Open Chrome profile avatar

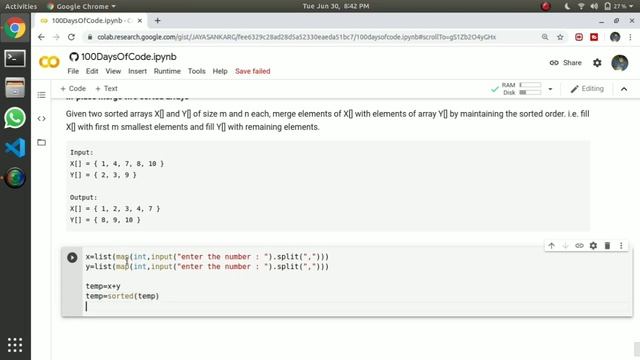pyautogui.click(x=615, y=37)
